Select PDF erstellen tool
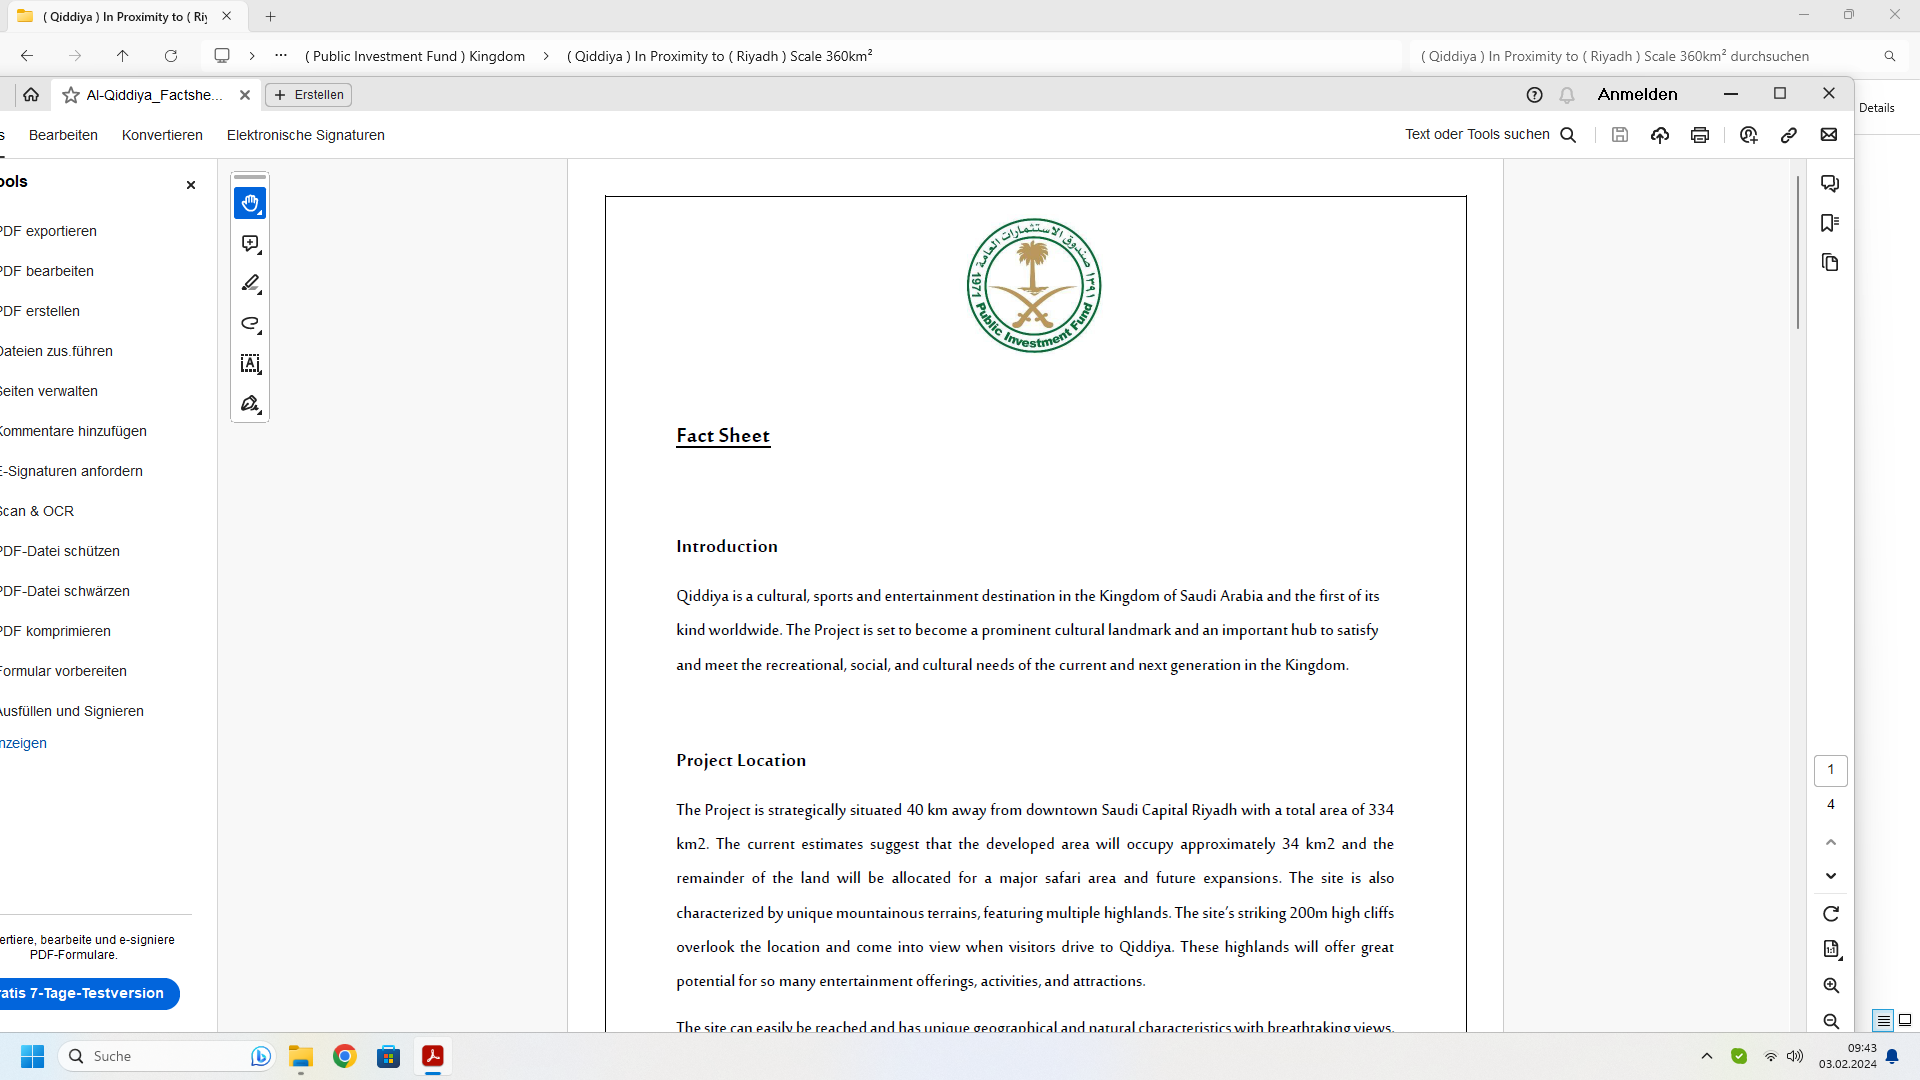 [40, 311]
